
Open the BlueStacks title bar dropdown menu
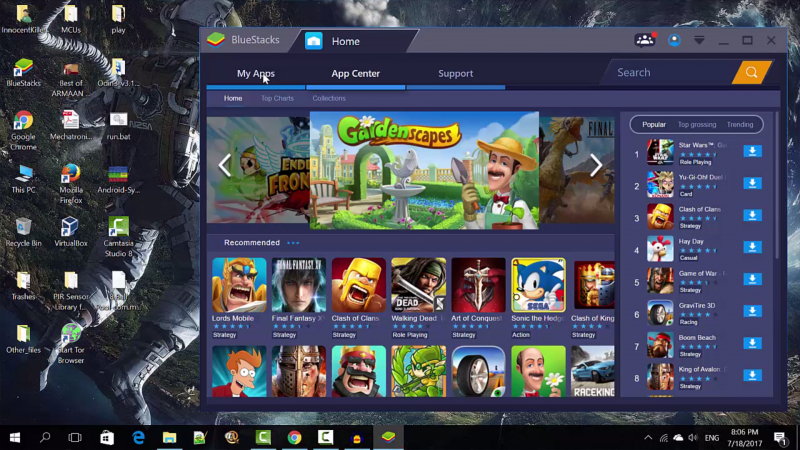699,40
